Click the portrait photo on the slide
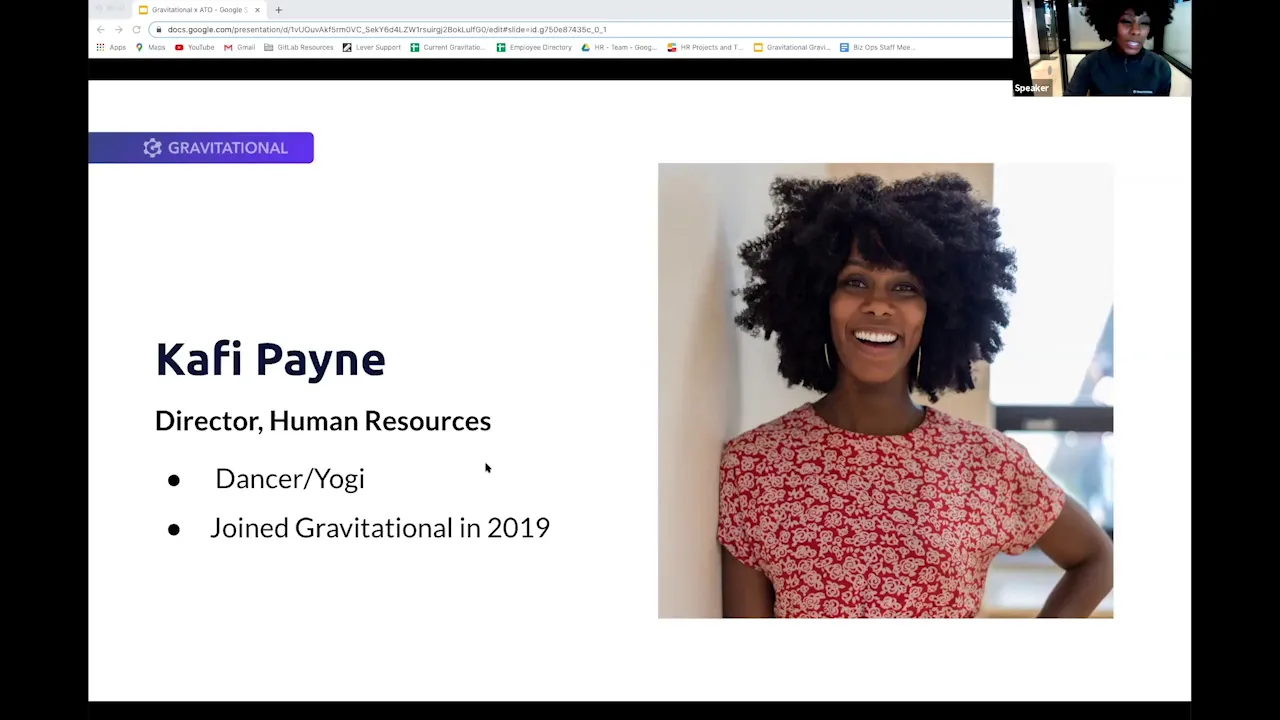 885,390
